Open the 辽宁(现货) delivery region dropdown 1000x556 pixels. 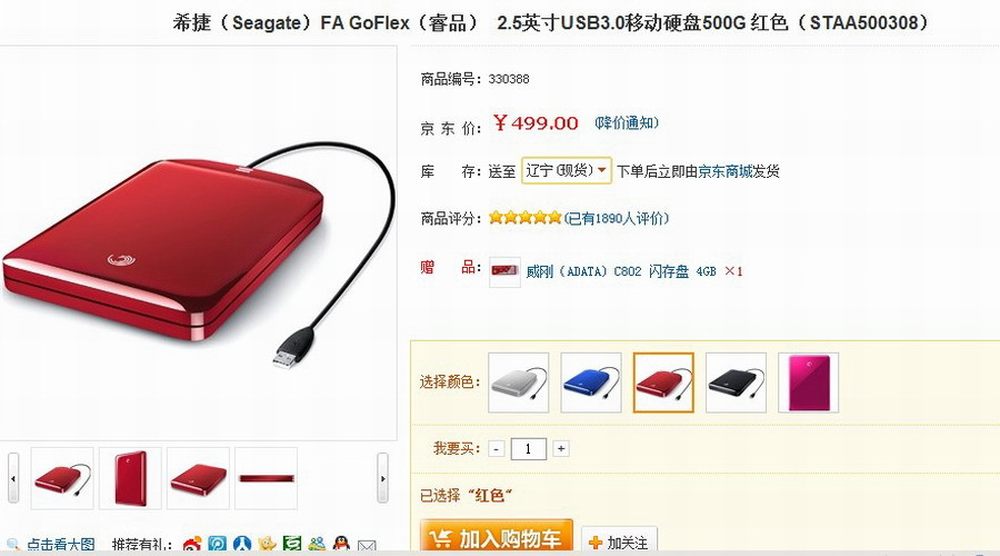[566, 170]
